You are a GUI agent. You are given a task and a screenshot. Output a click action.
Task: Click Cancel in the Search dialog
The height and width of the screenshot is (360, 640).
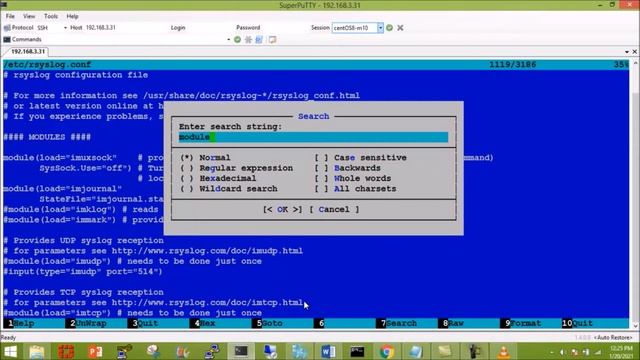click(x=334, y=209)
